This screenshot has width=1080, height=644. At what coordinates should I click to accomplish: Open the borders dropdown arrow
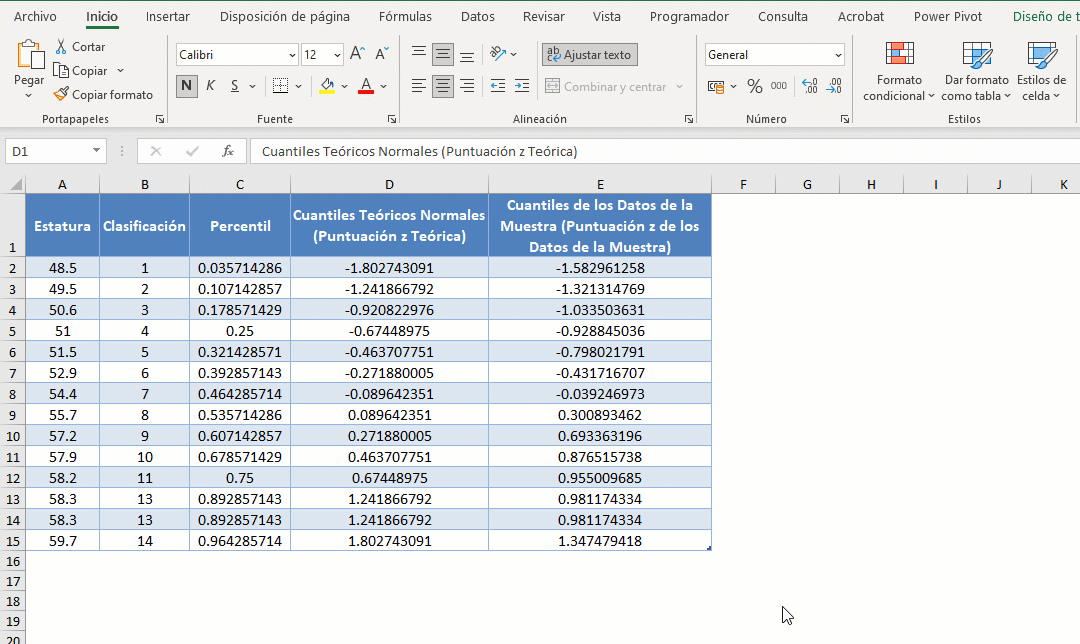click(298, 87)
